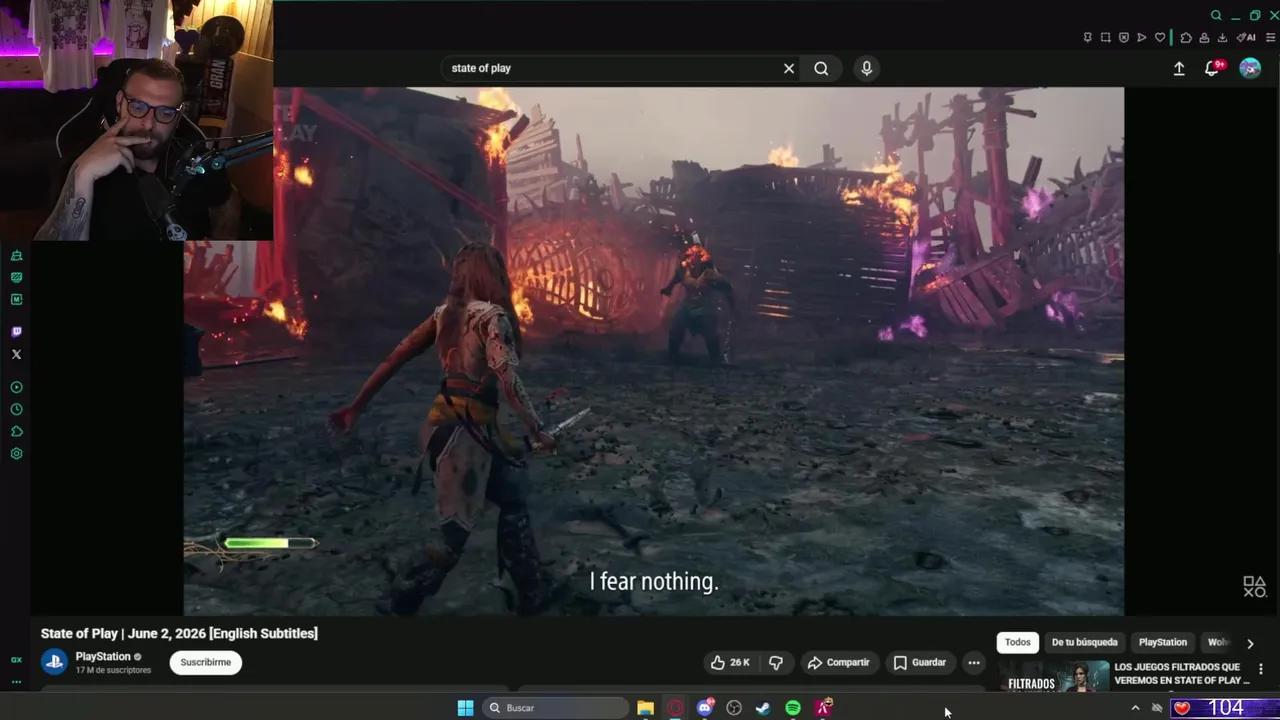Click the taskbar Buscar search box
The height and width of the screenshot is (720, 1280).
(x=554, y=708)
